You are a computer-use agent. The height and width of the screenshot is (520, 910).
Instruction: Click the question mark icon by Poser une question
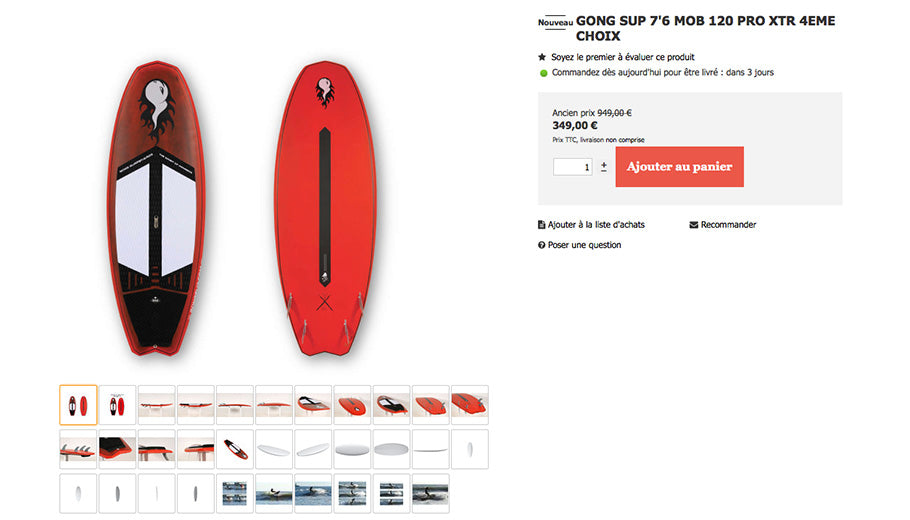[x=542, y=245]
